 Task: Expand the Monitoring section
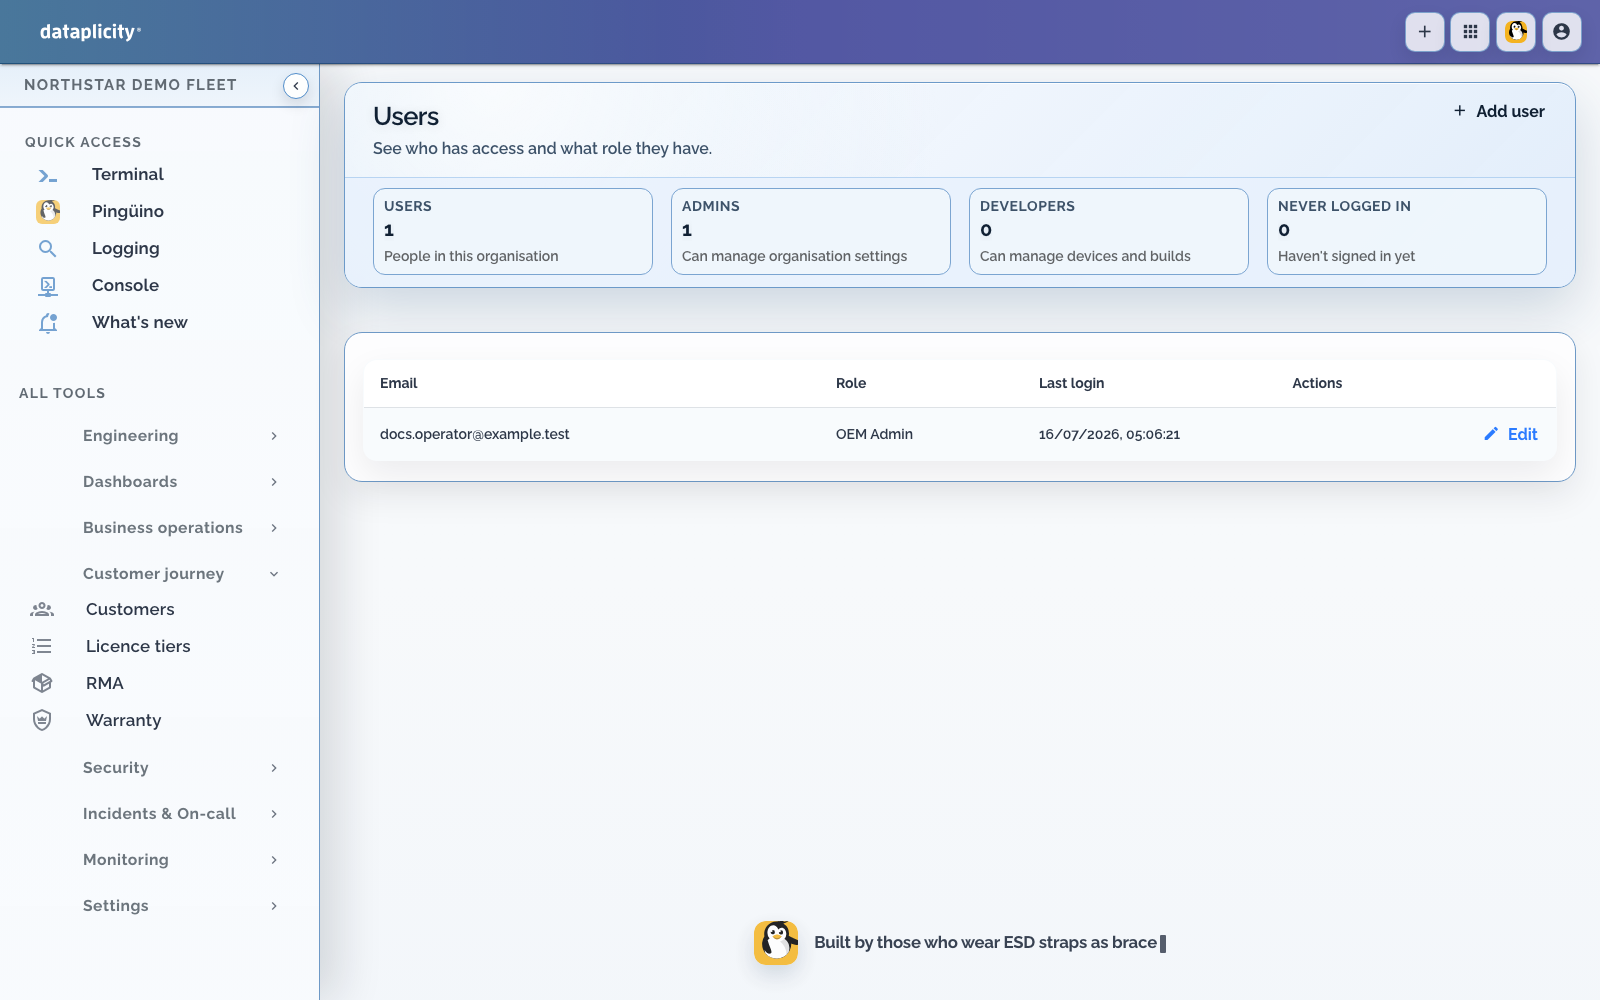[x=180, y=860]
